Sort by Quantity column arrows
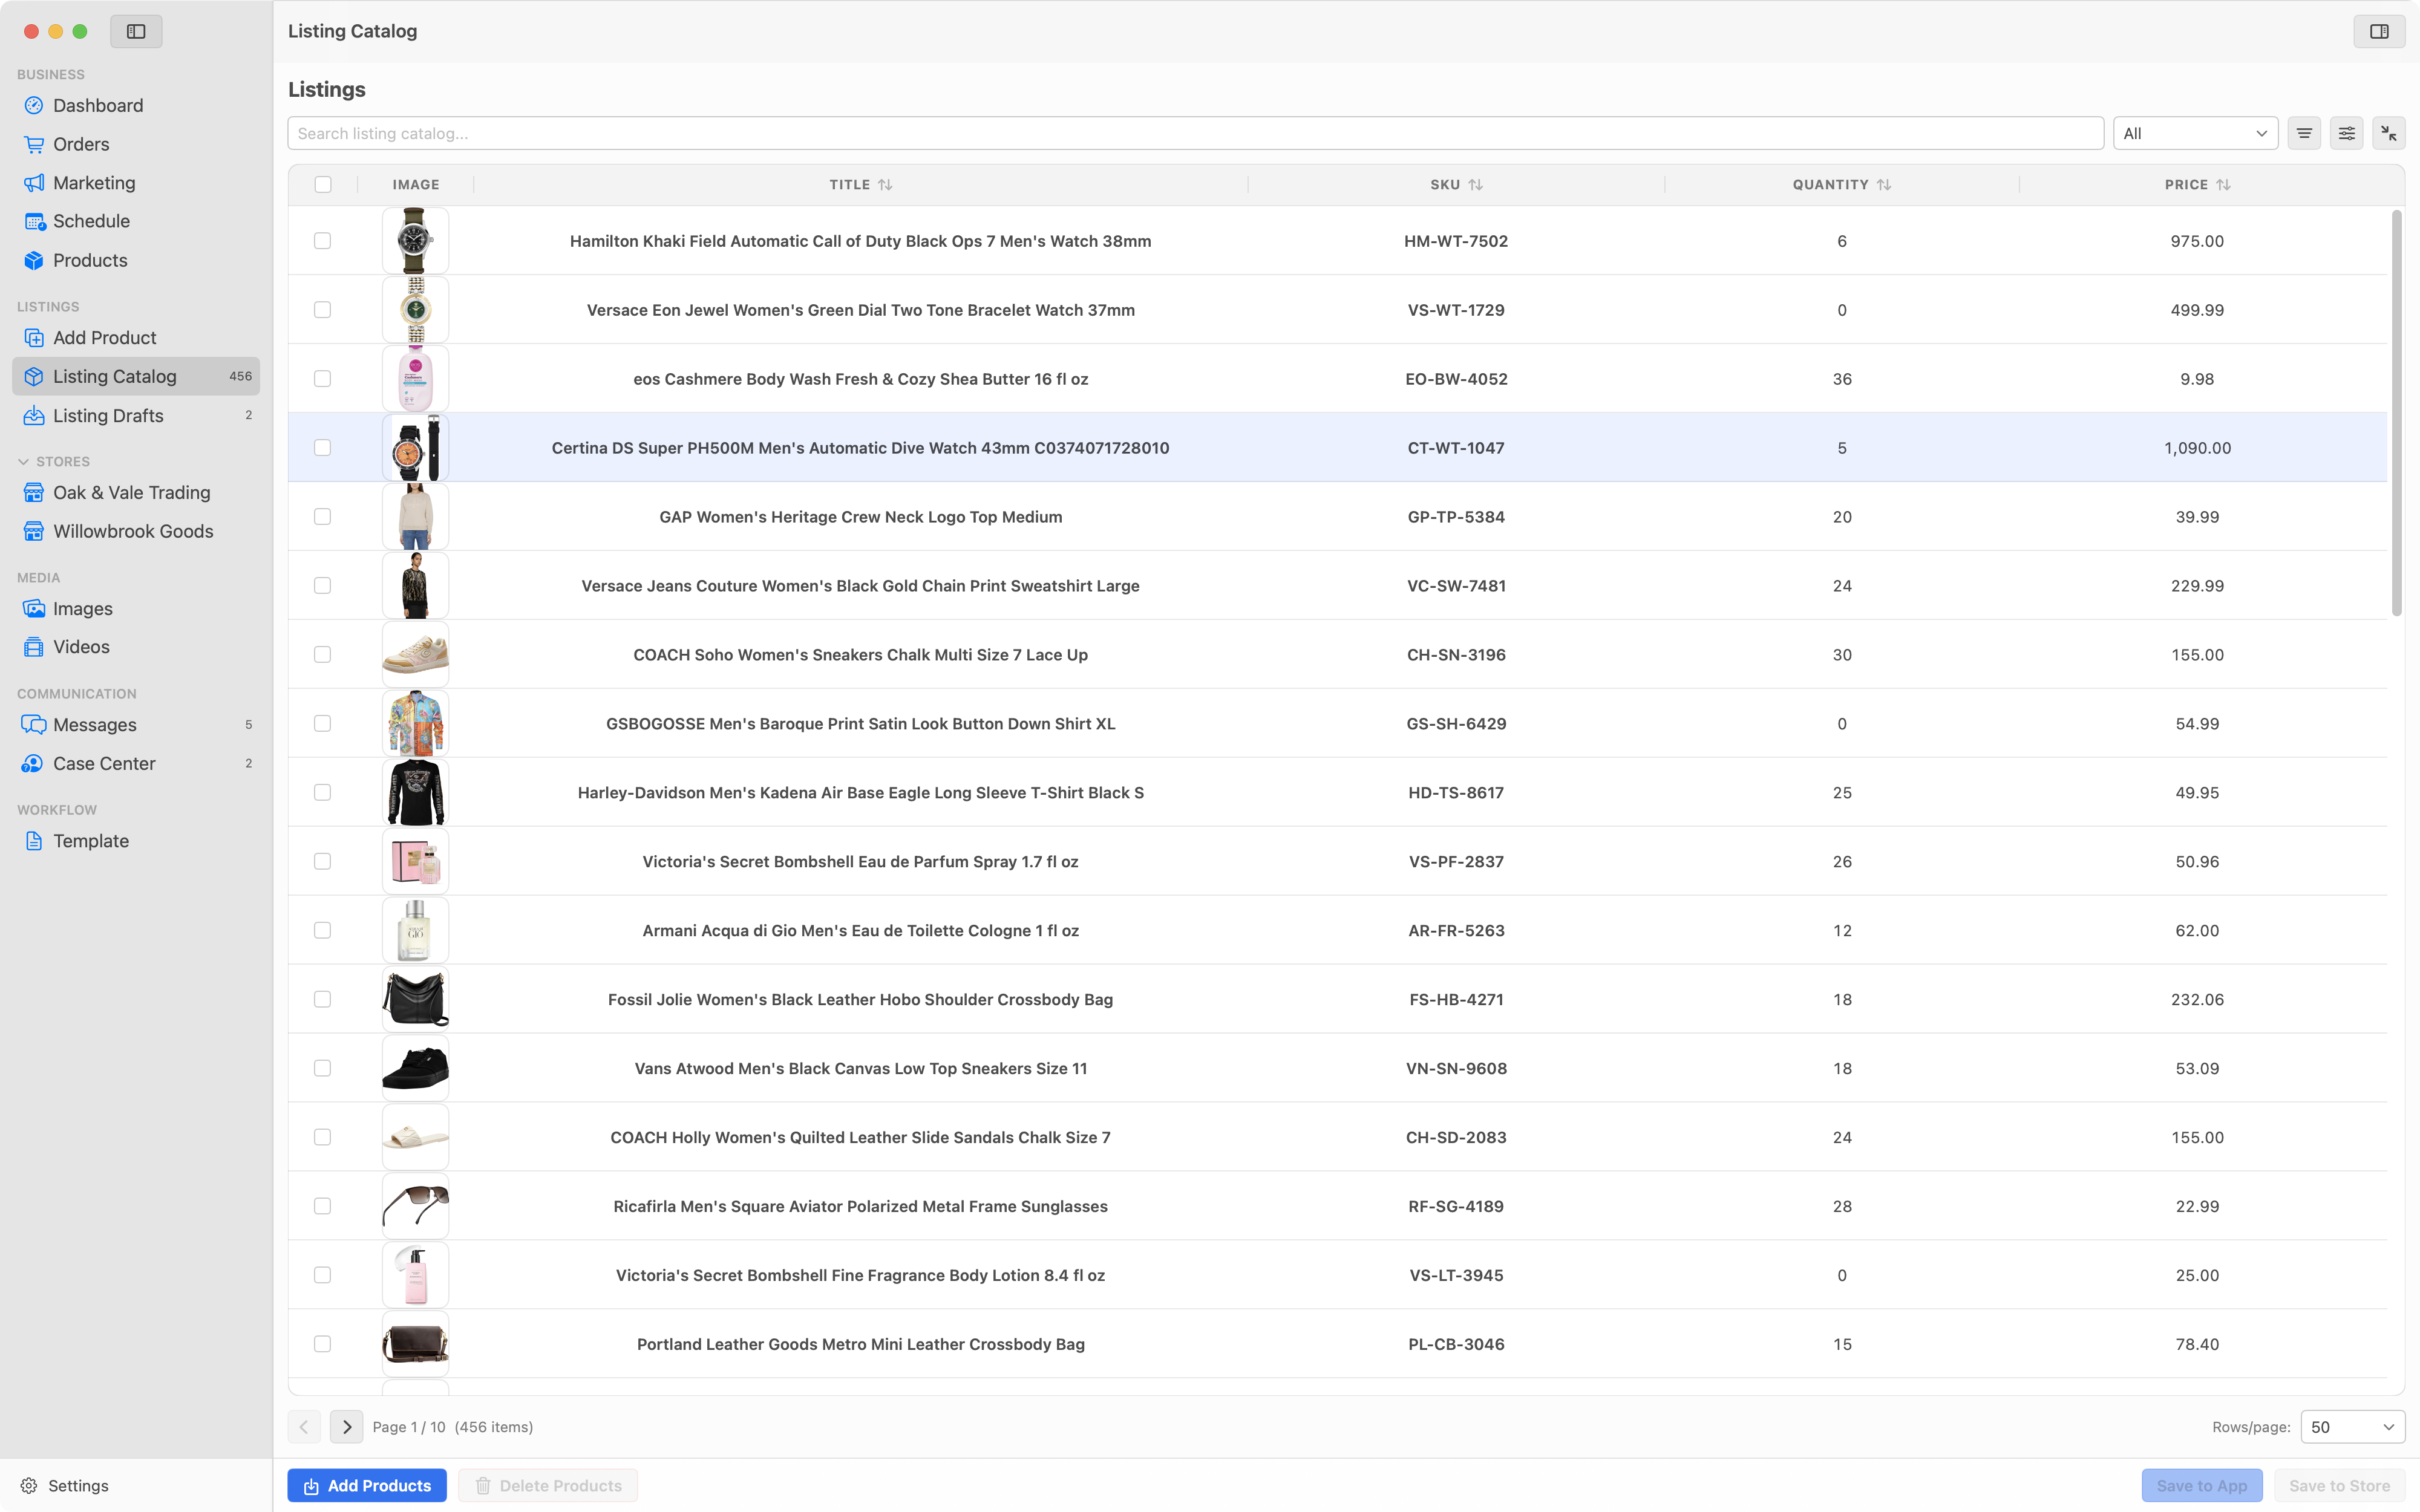Image resolution: width=2420 pixels, height=1512 pixels. coord(1884,185)
